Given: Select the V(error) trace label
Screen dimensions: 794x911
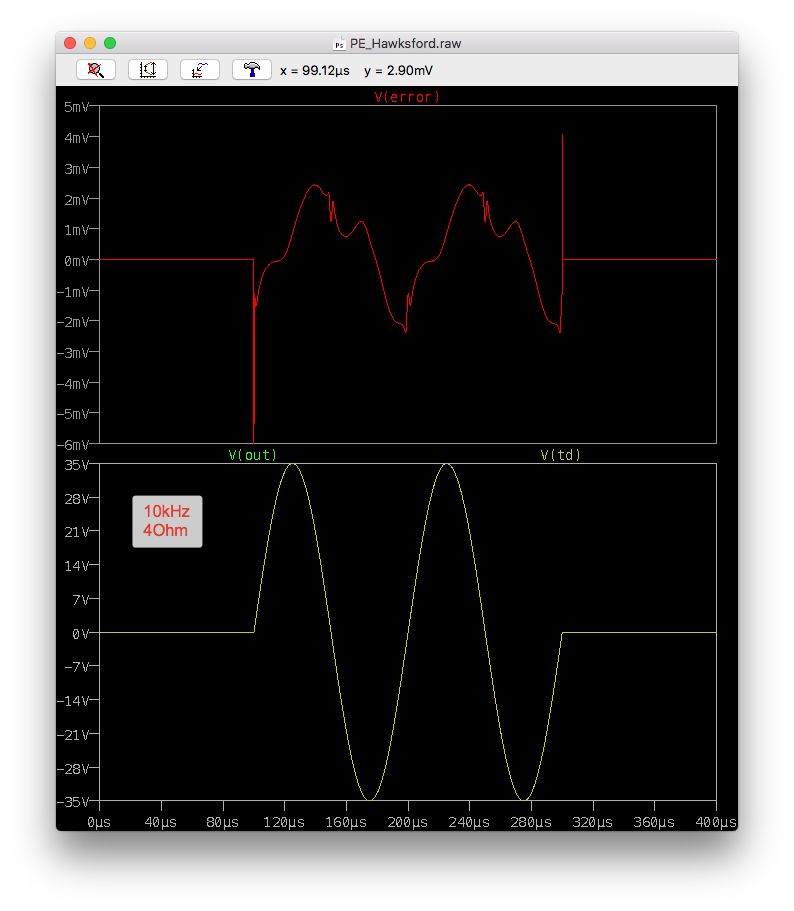Looking at the screenshot, I should point(407,97).
